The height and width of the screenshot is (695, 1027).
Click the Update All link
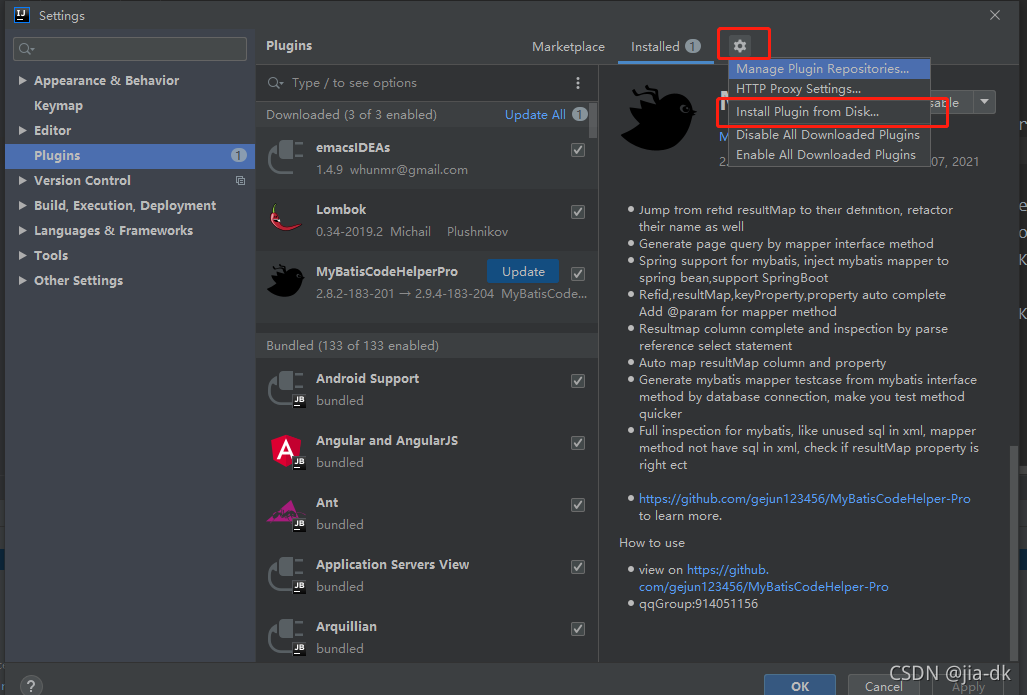click(535, 115)
